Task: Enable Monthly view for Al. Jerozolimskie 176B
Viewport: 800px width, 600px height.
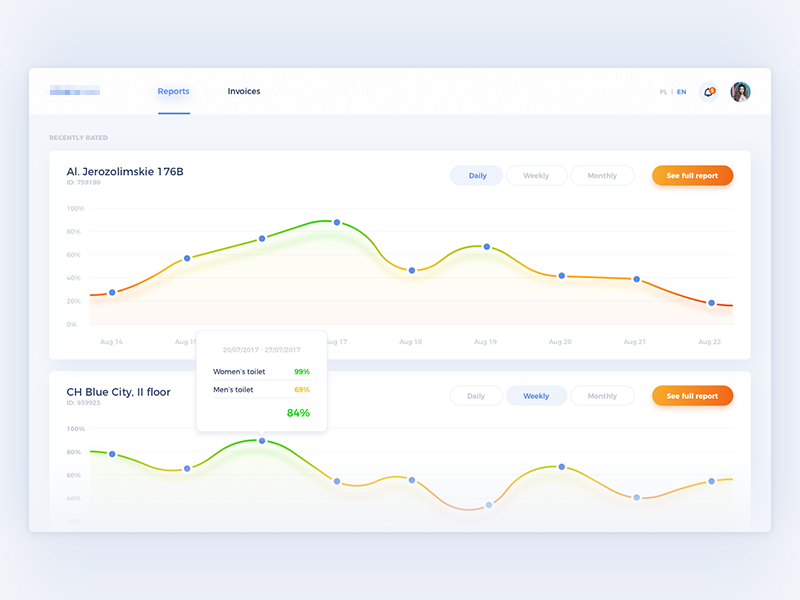Action: coord(602,175)
